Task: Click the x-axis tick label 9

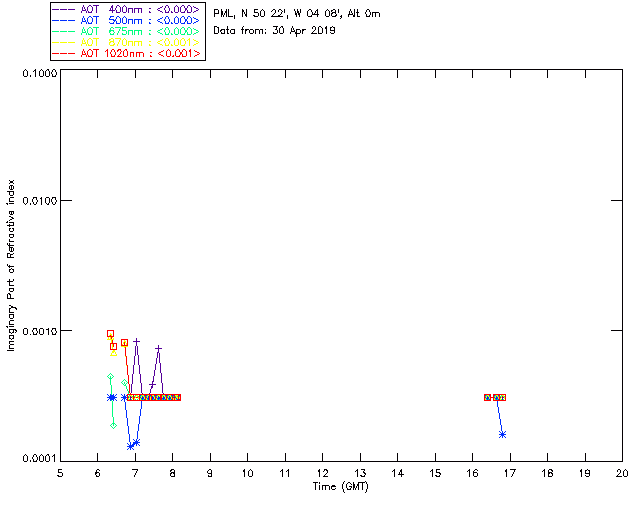Action: (x=210, y=473)
